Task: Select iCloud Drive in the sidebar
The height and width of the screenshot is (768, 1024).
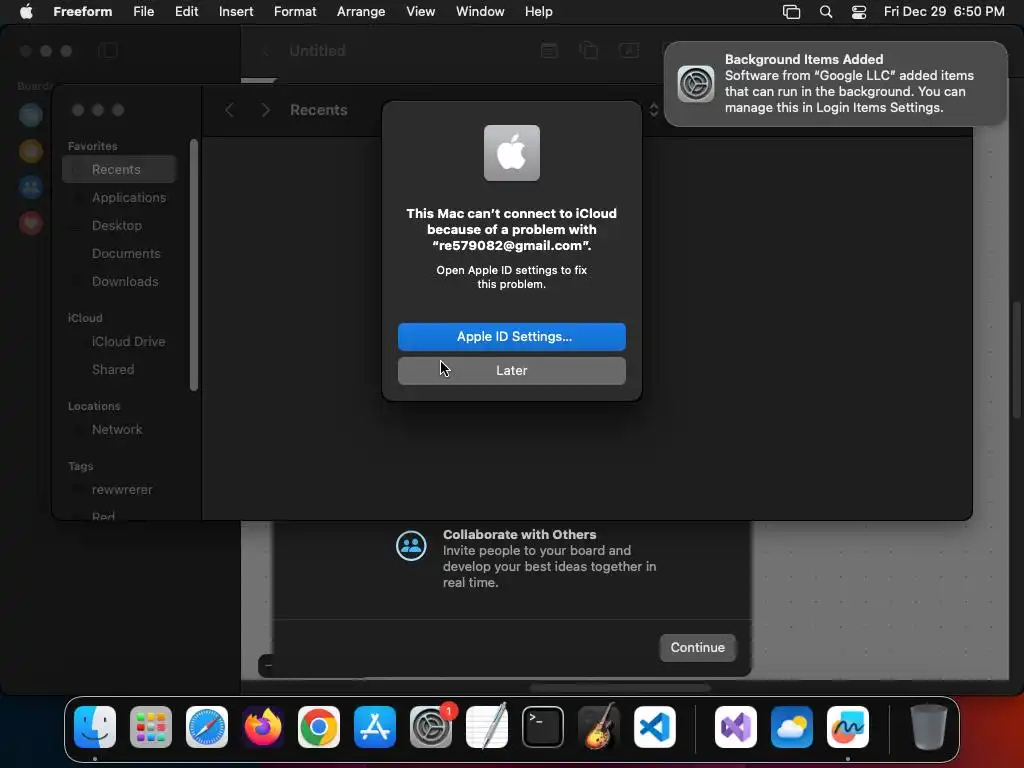Action: pos(120,342)
